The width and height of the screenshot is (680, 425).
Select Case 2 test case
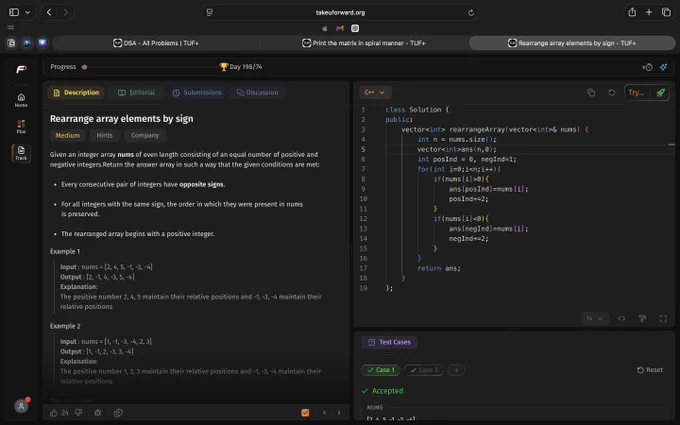pos(424,370)
